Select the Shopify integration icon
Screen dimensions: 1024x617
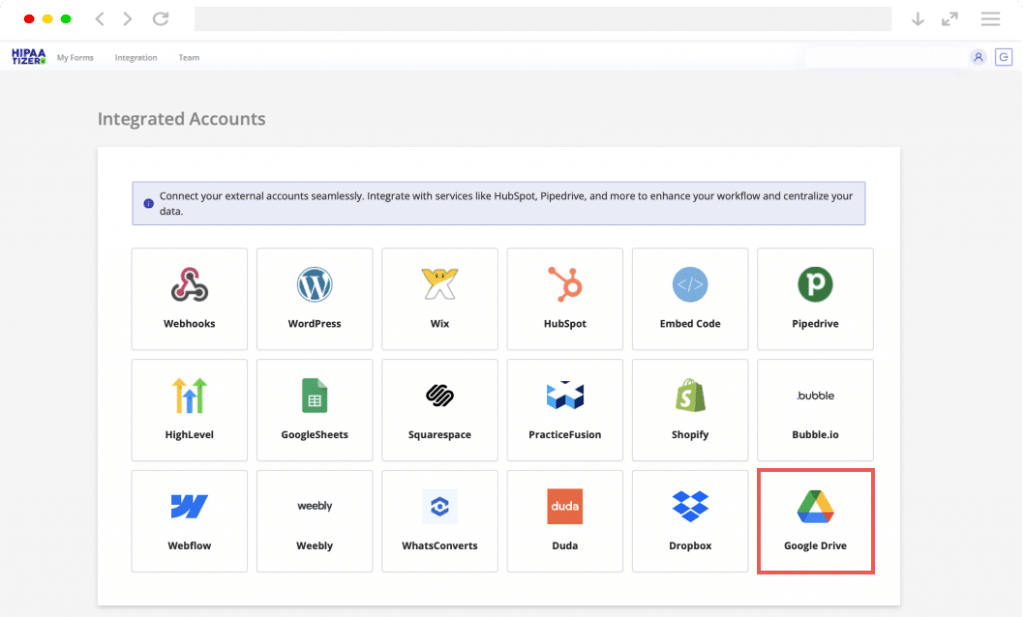pyautogui.click(x=690, y=396)
